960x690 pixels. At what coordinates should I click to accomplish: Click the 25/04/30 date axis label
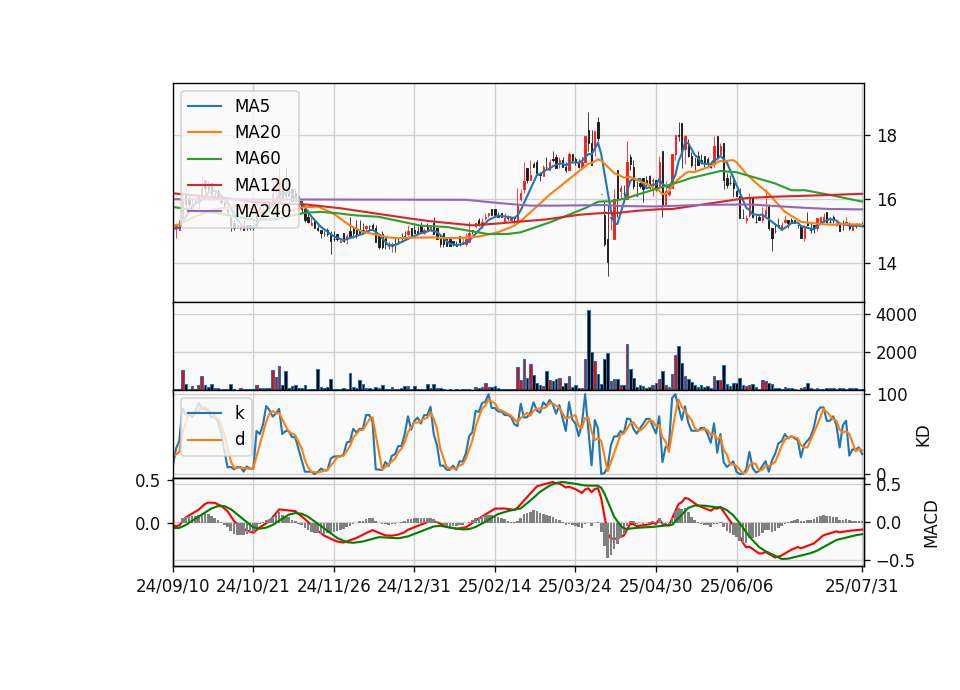click(656, 586)
